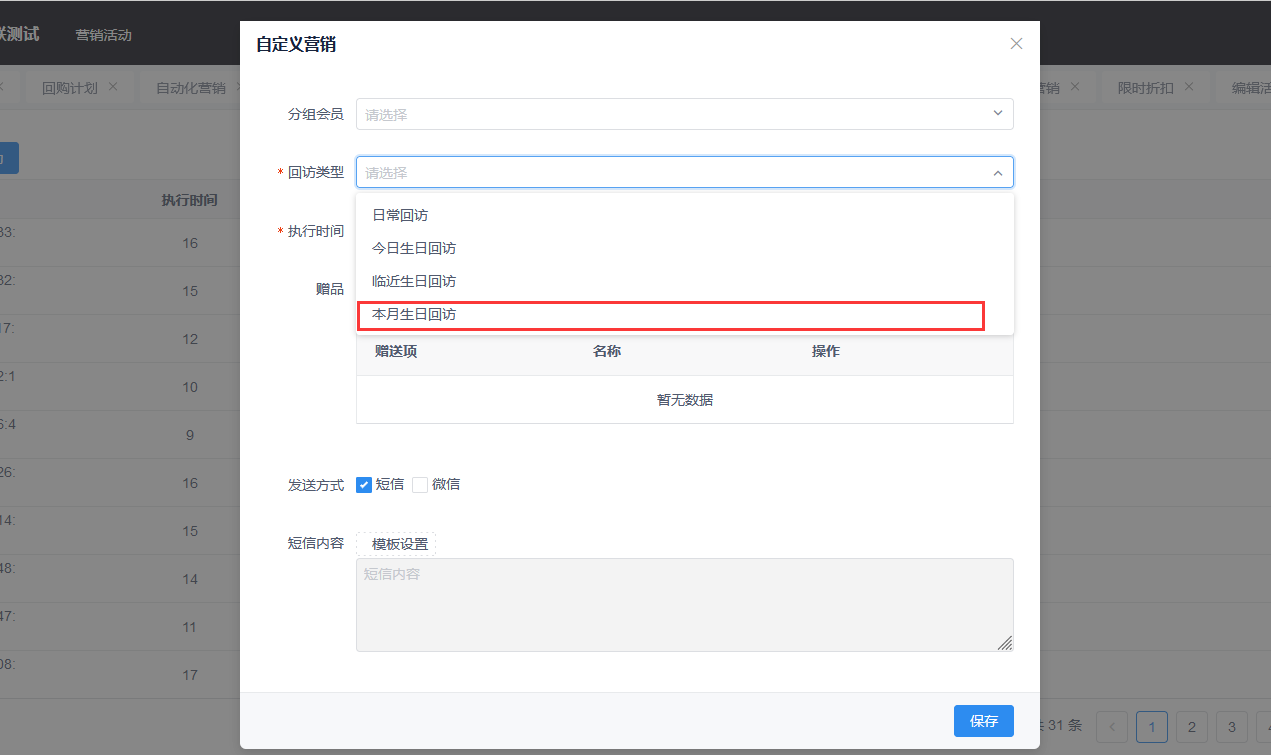Switch to the 自动化营销 tab

[190, 88]
